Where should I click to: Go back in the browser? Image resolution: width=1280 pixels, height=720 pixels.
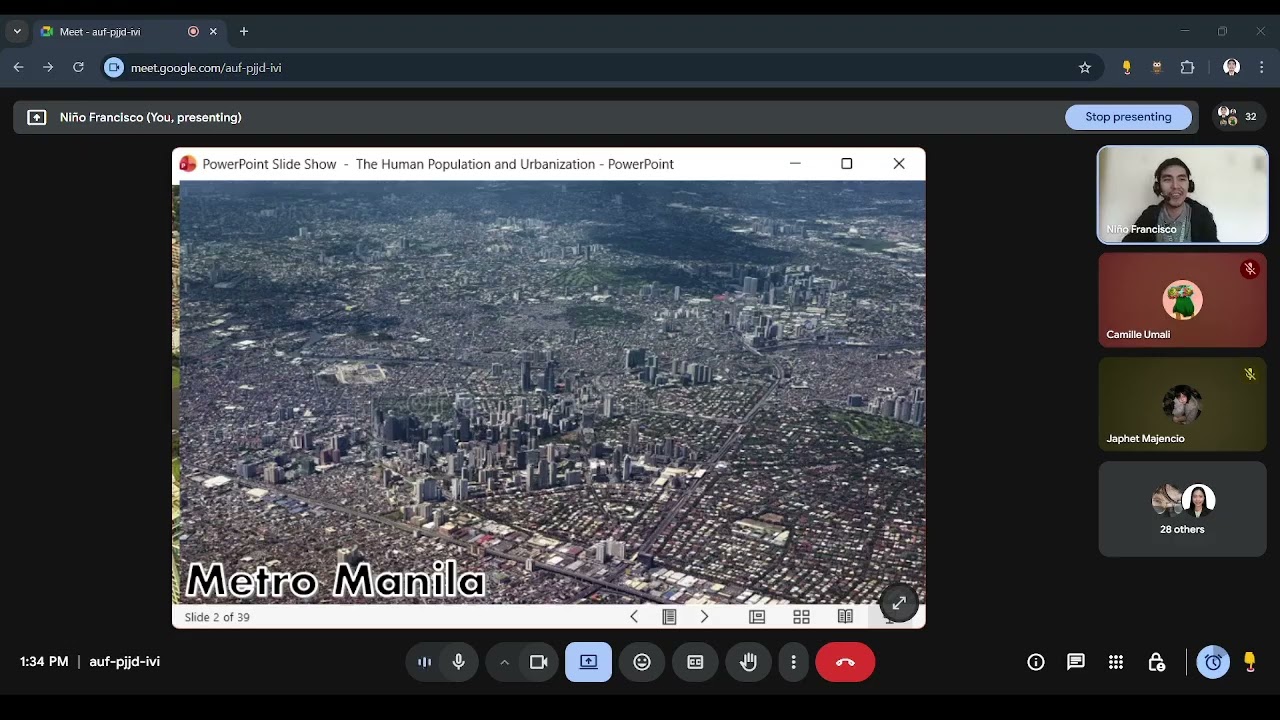click(x=18, y=68)
